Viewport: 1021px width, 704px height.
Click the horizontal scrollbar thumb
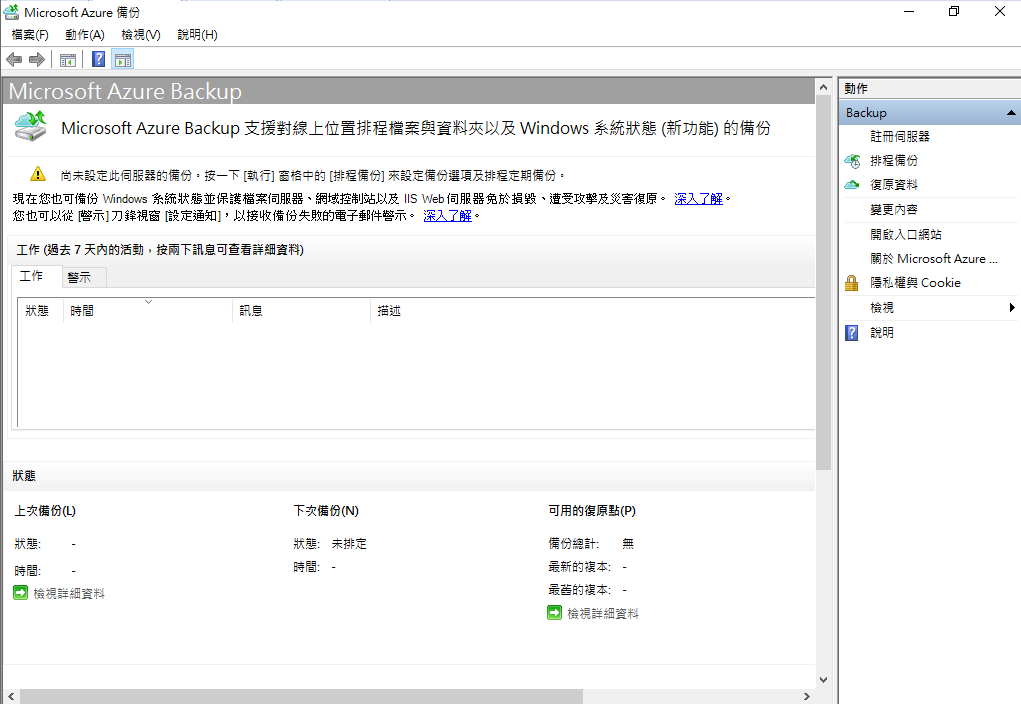click(x=301, y=696)
